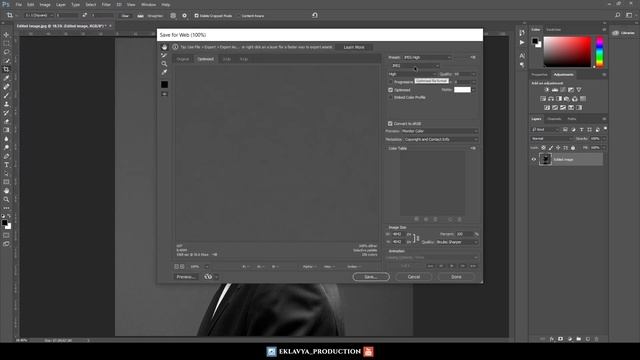Select the Zoom tool in Save for Web dialog
The height and width of the screenshot is (360, 640).
[164, 64]
